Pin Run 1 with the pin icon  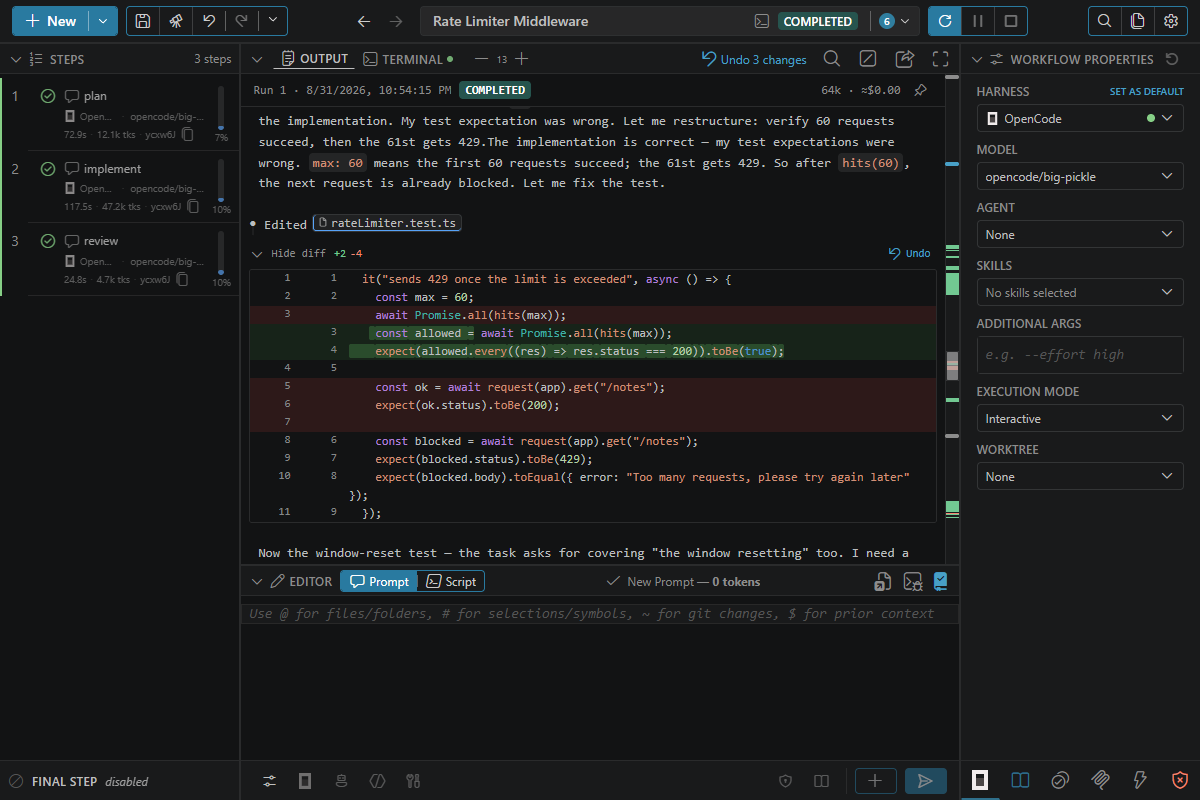coord(920,90)
